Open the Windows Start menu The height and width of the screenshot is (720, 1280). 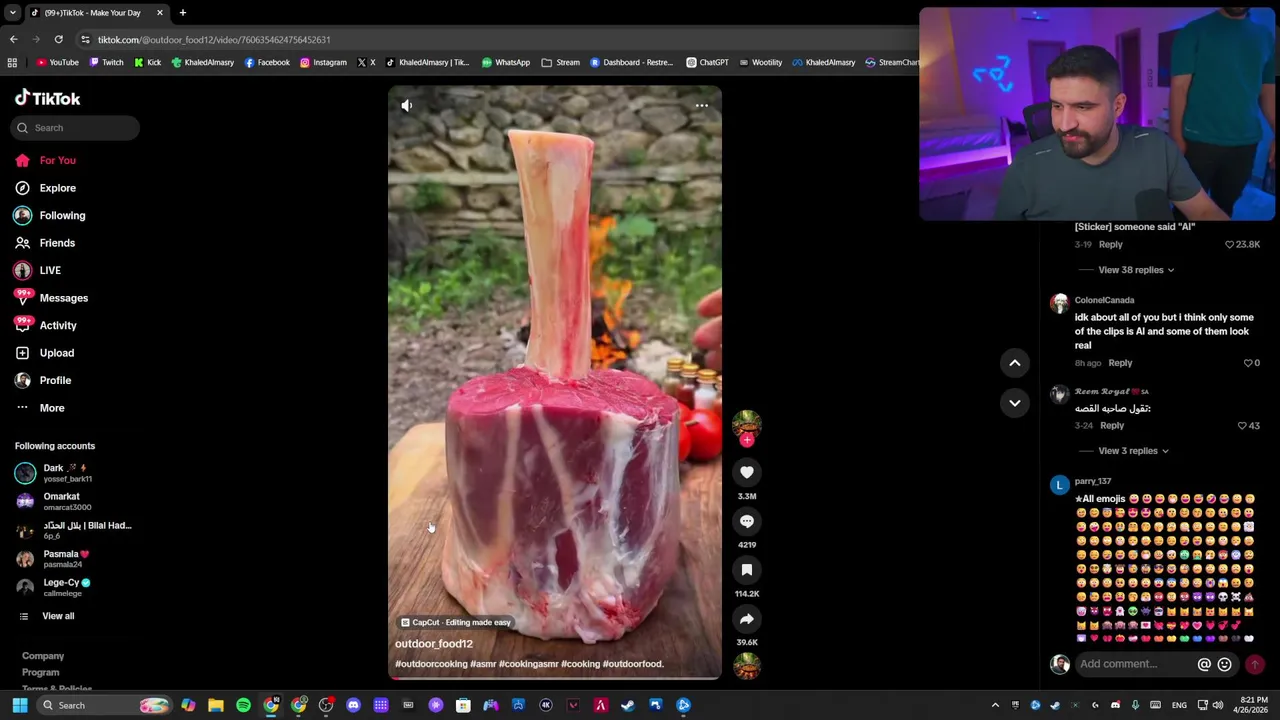point(20,705)
